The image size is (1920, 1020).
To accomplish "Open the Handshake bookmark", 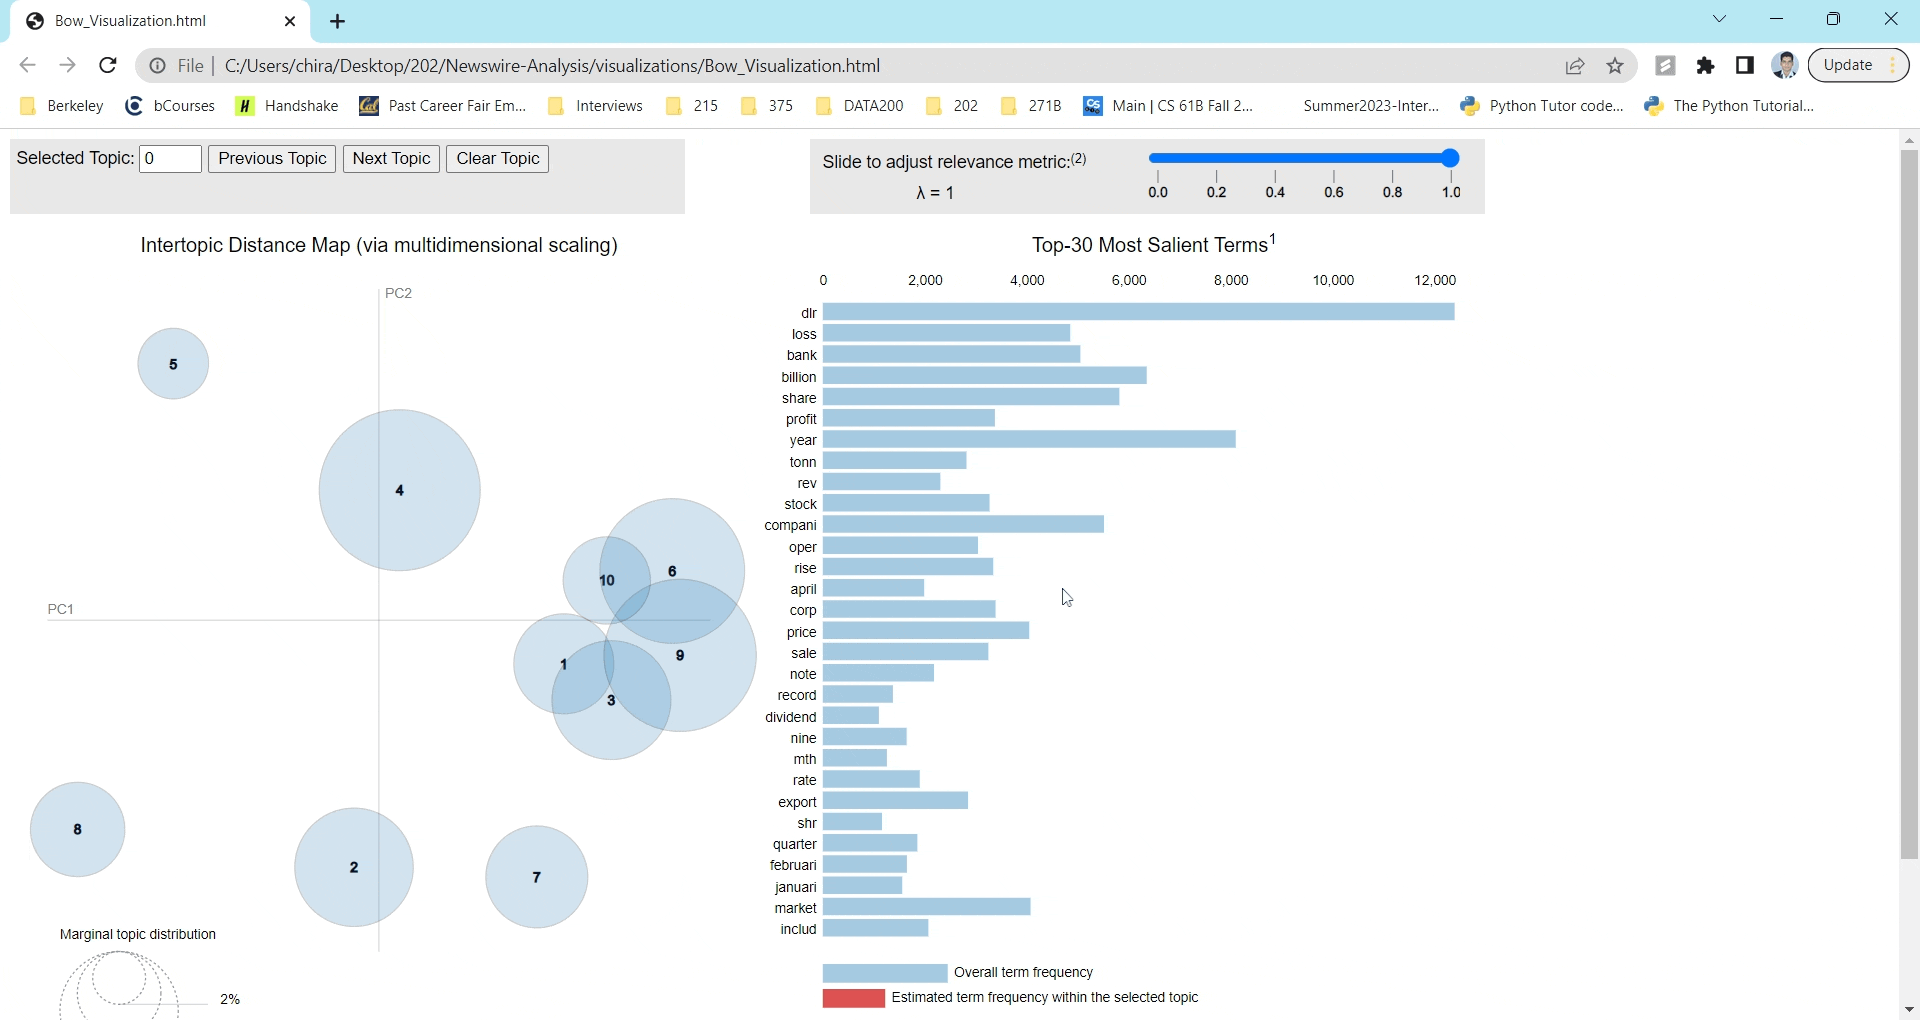I will point(287,105).
